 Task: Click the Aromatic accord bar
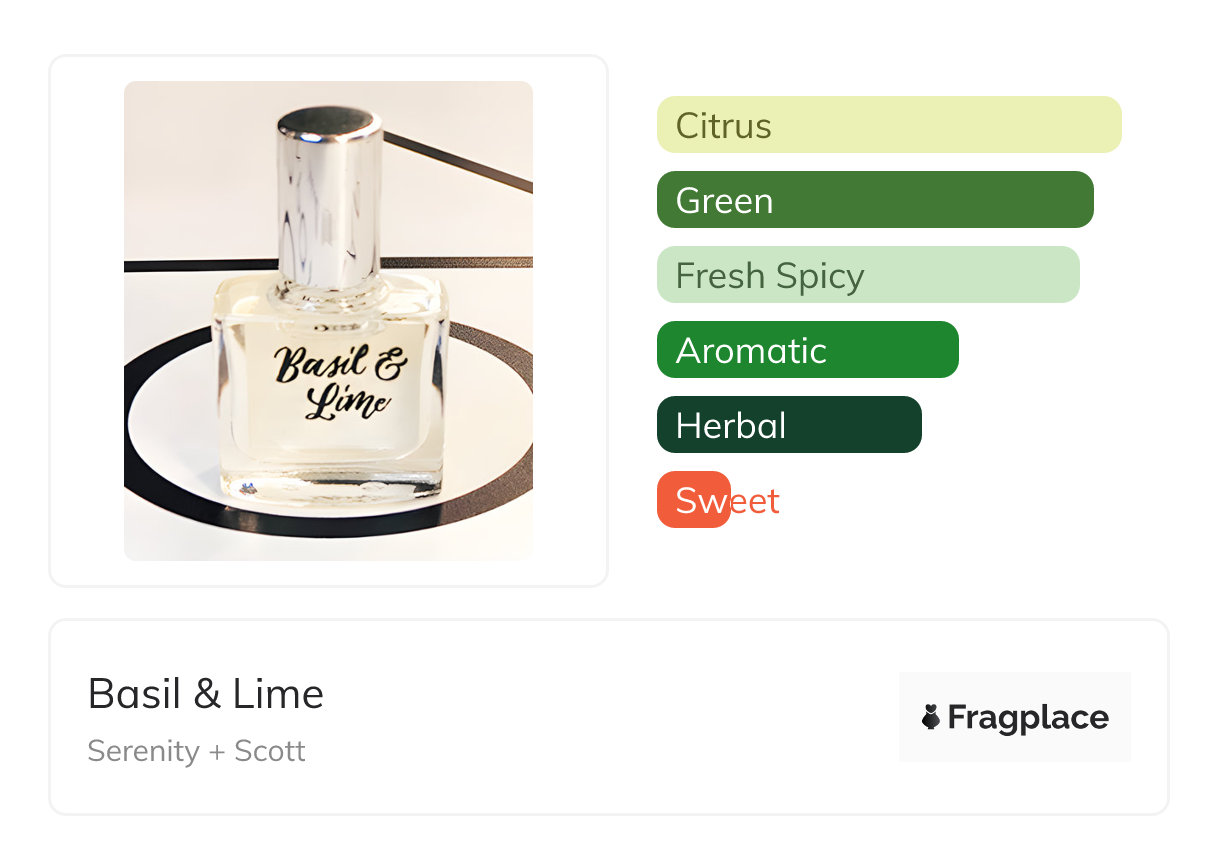click(x=807, y=350)
